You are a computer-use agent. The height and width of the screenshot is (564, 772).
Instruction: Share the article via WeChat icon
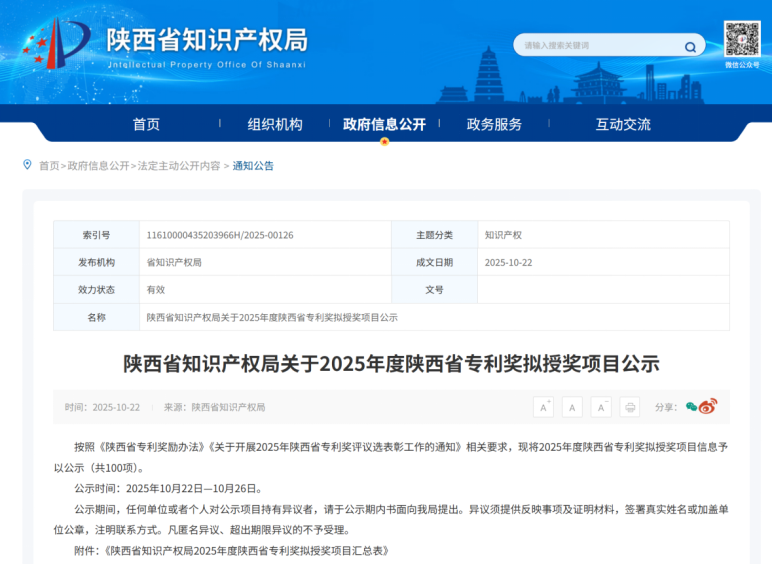[691, 407]
